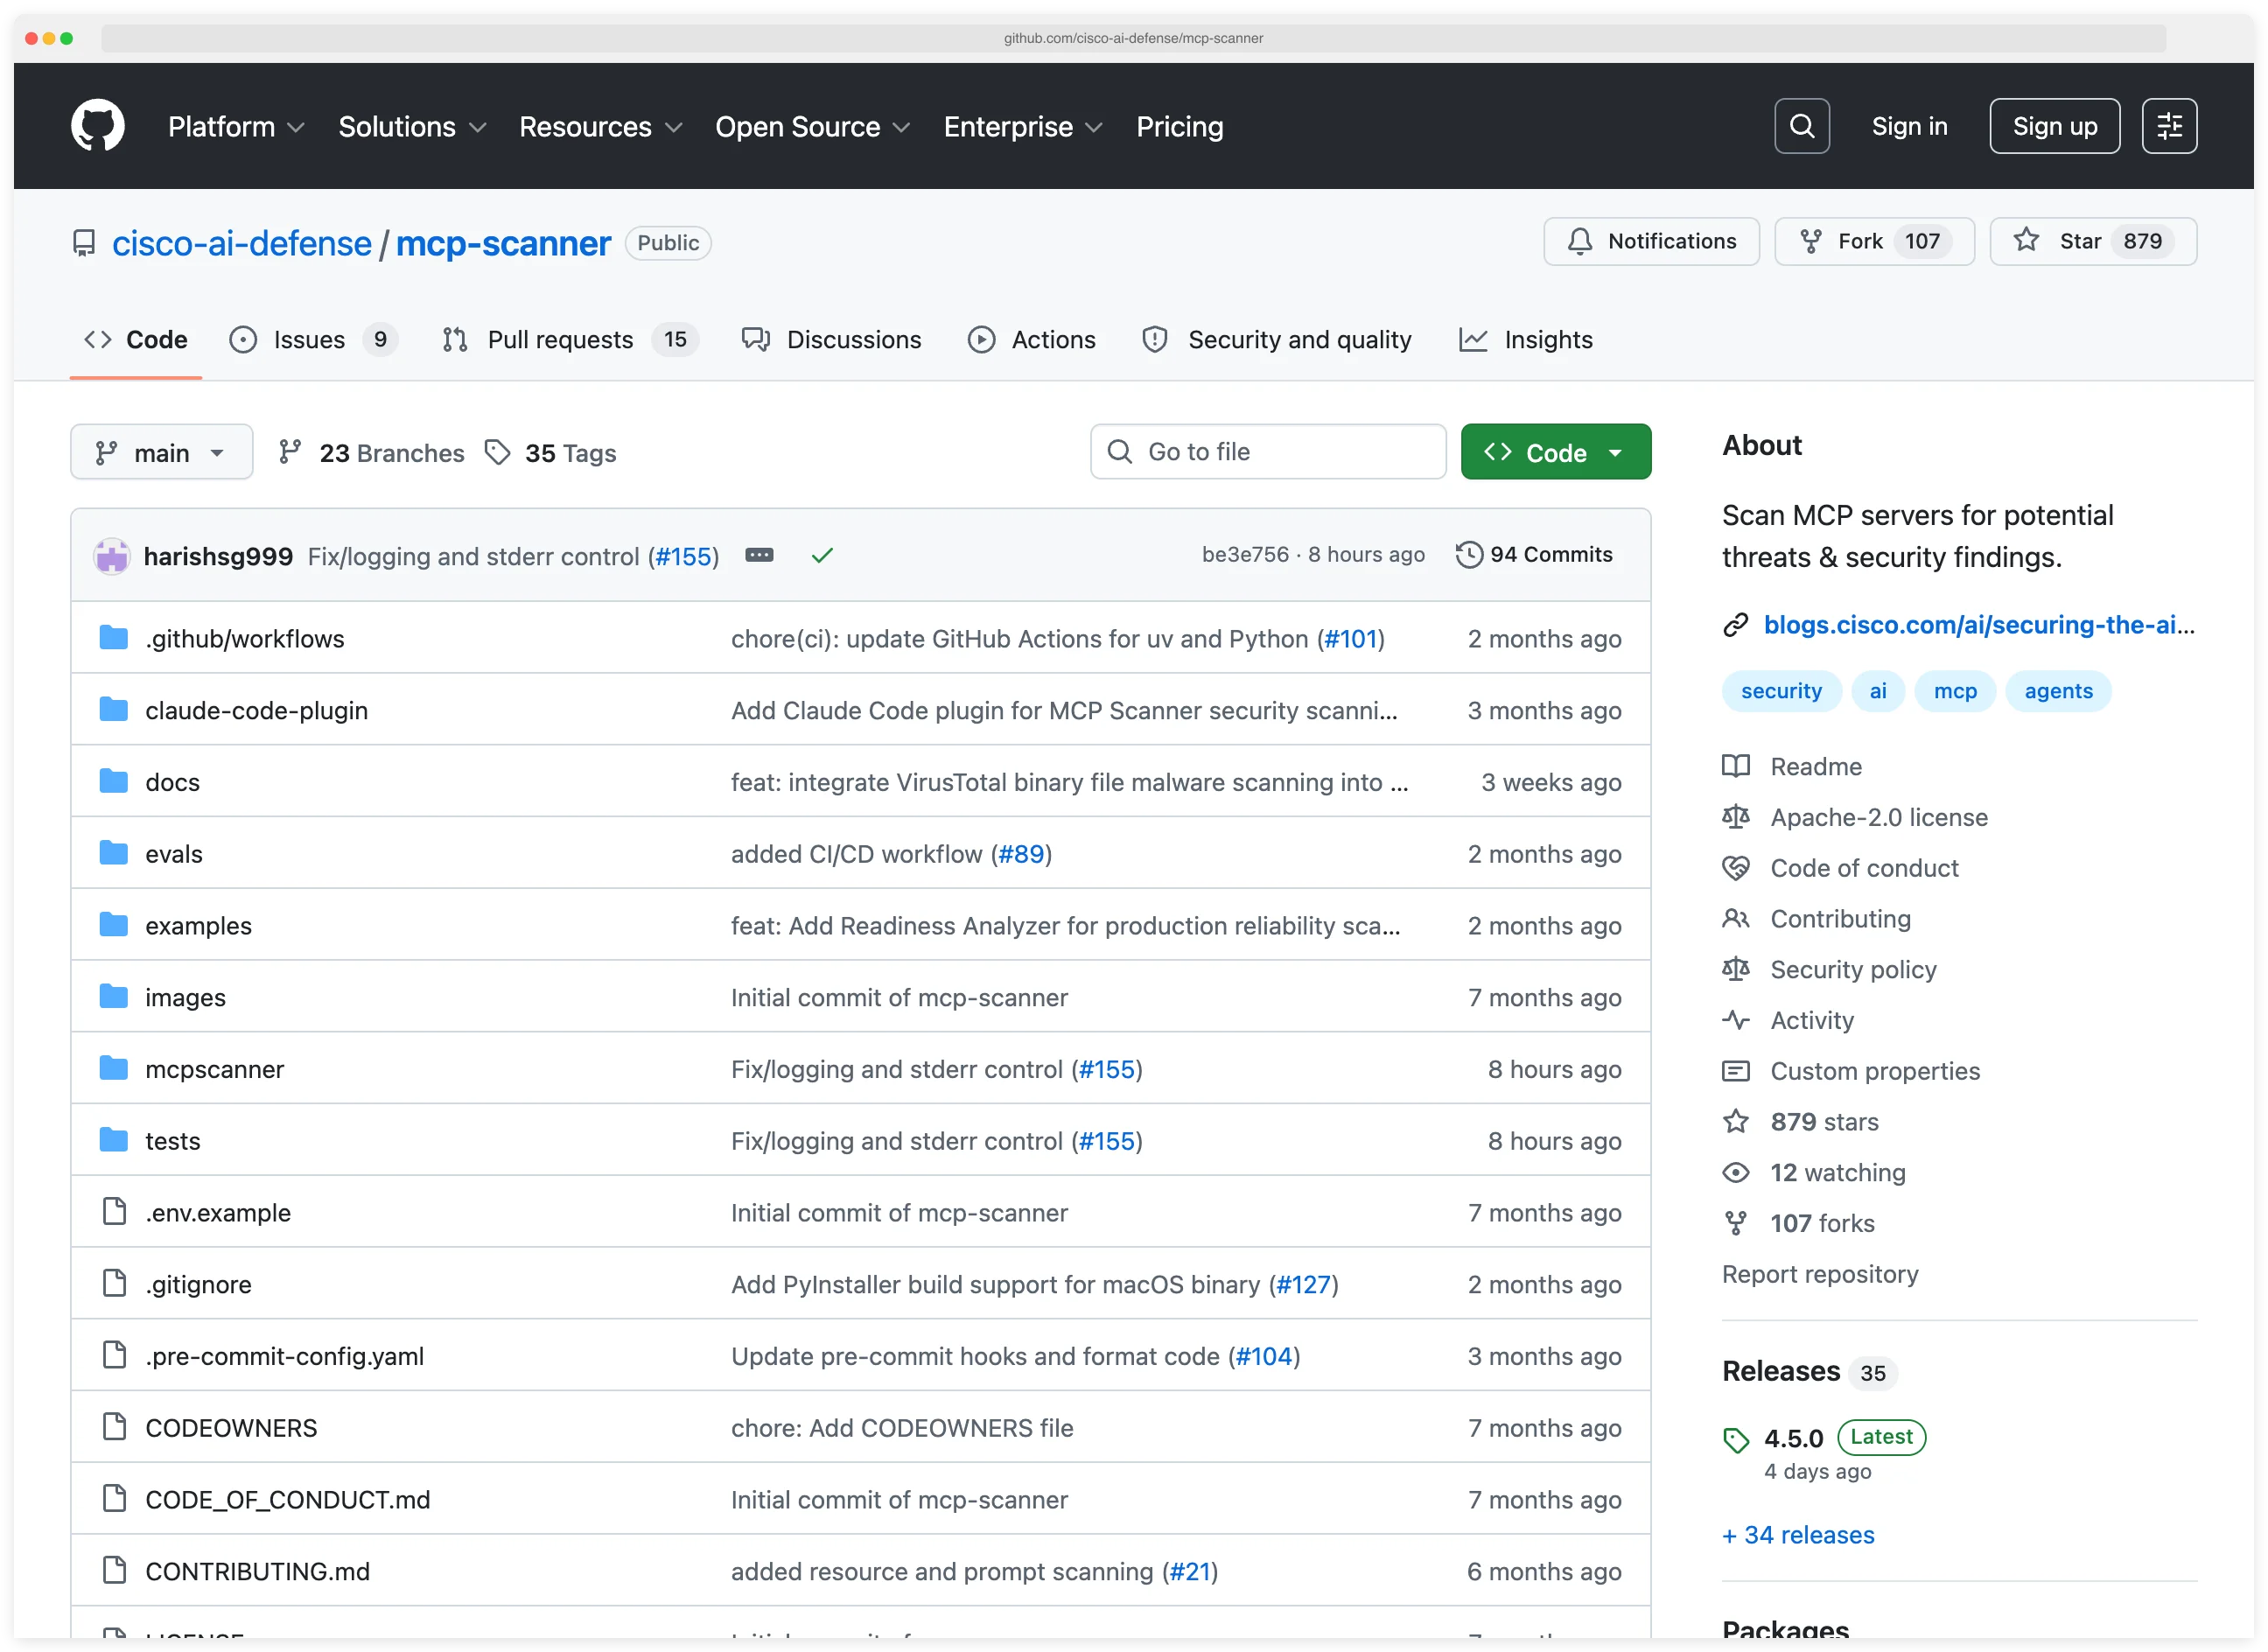Open search using the magnifying glass icon
Viewport: 2268px width, 1652px height.
coord(1801,125)
